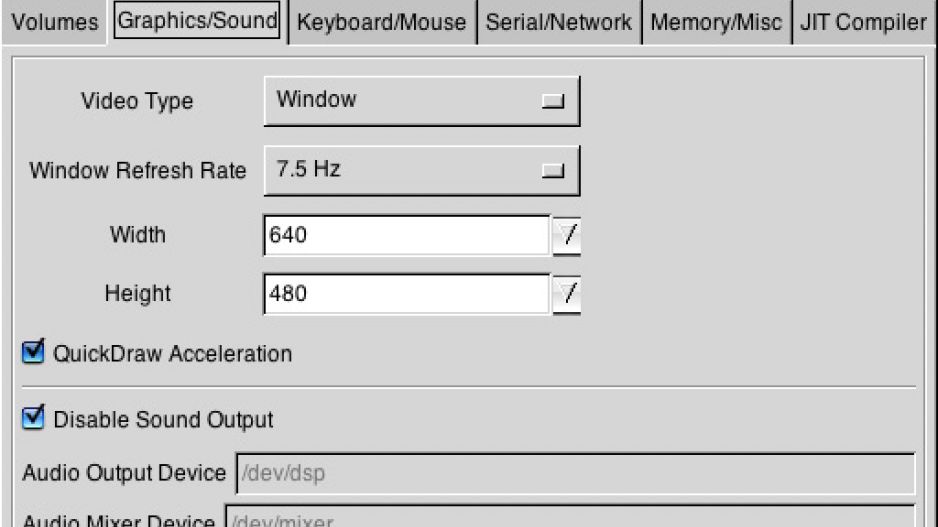Click the Audio Mixer Device field
Image resolution: width=938 pixels, height=527 pixels.
click(570, 516)
